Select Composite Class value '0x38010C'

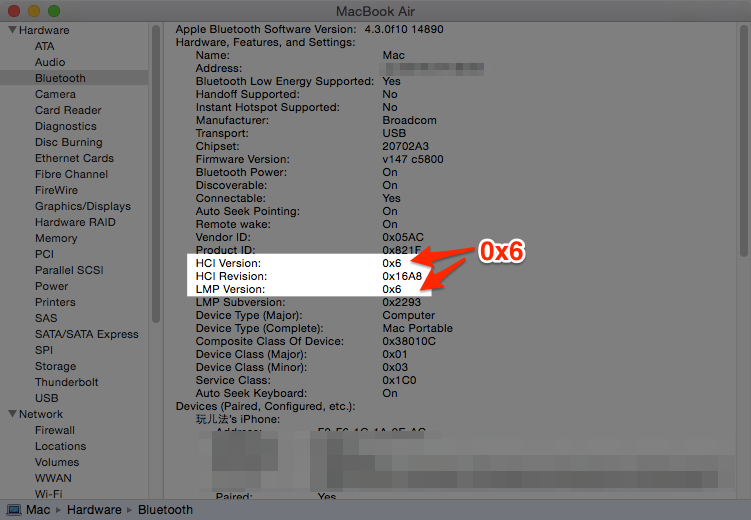click(409, 341)
